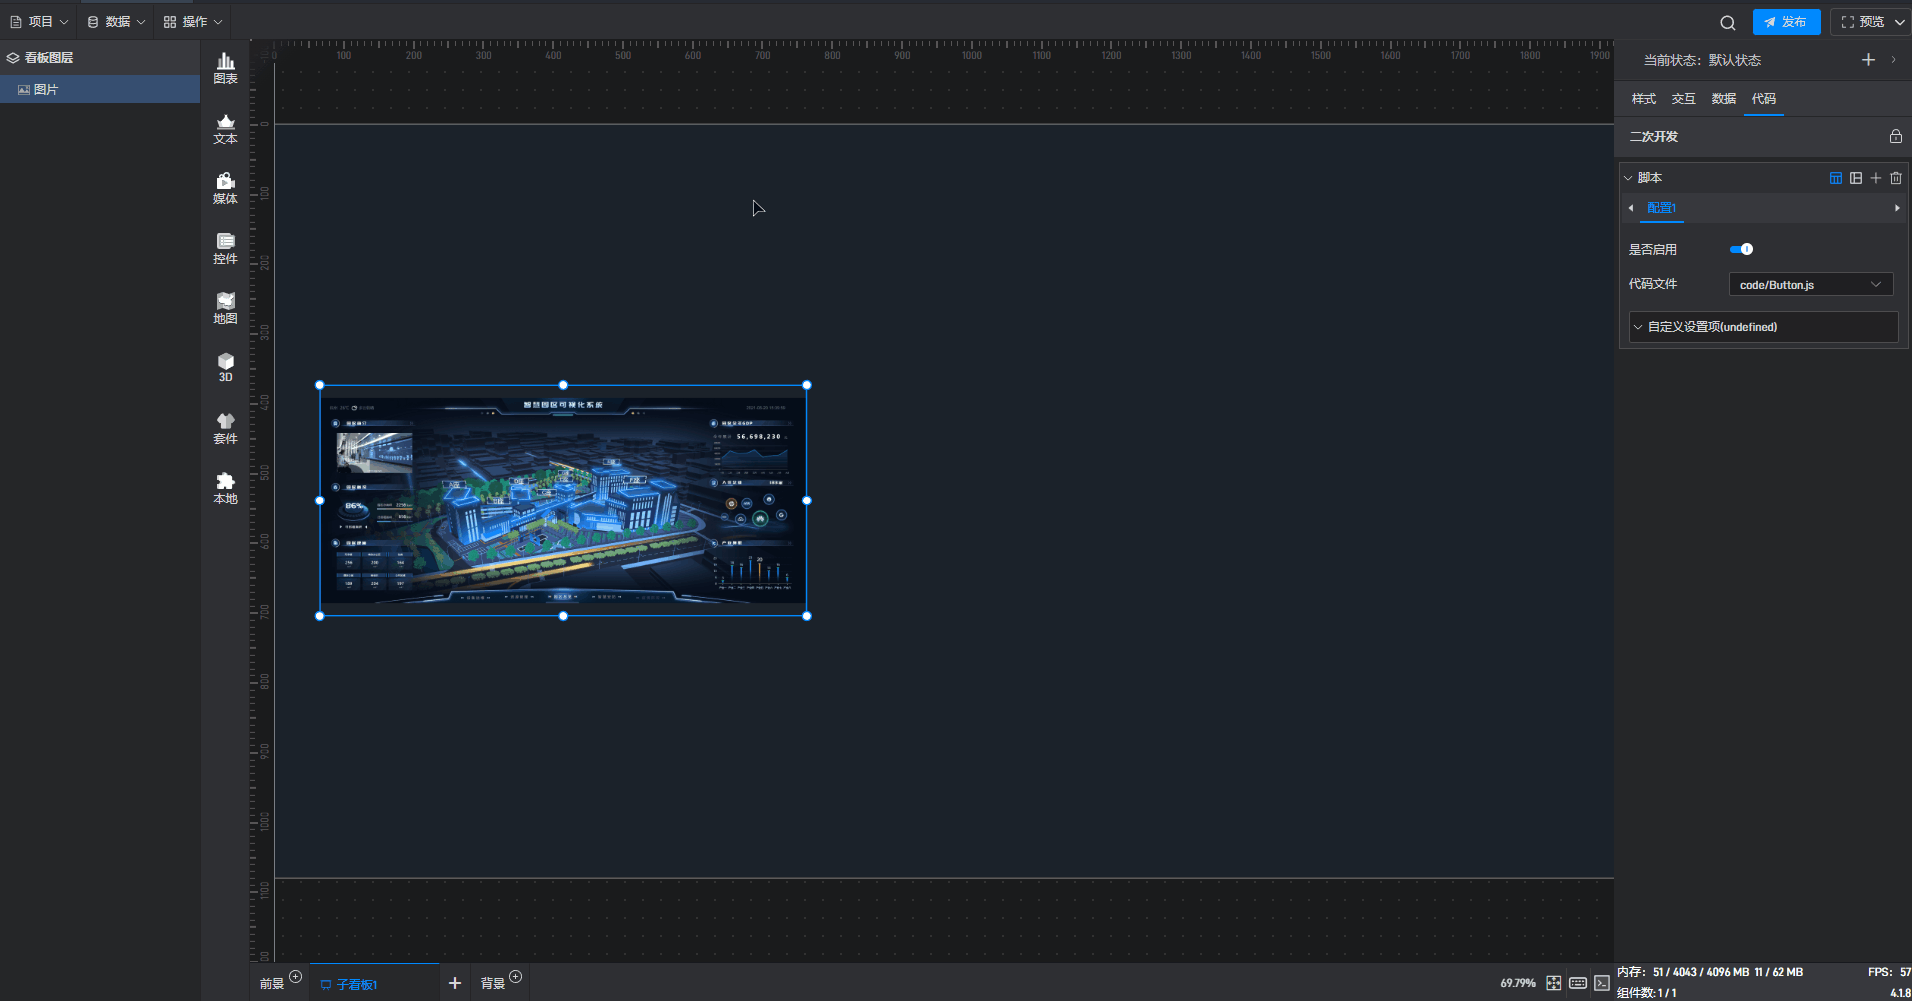Select the 3D components icon

point(225,367)
